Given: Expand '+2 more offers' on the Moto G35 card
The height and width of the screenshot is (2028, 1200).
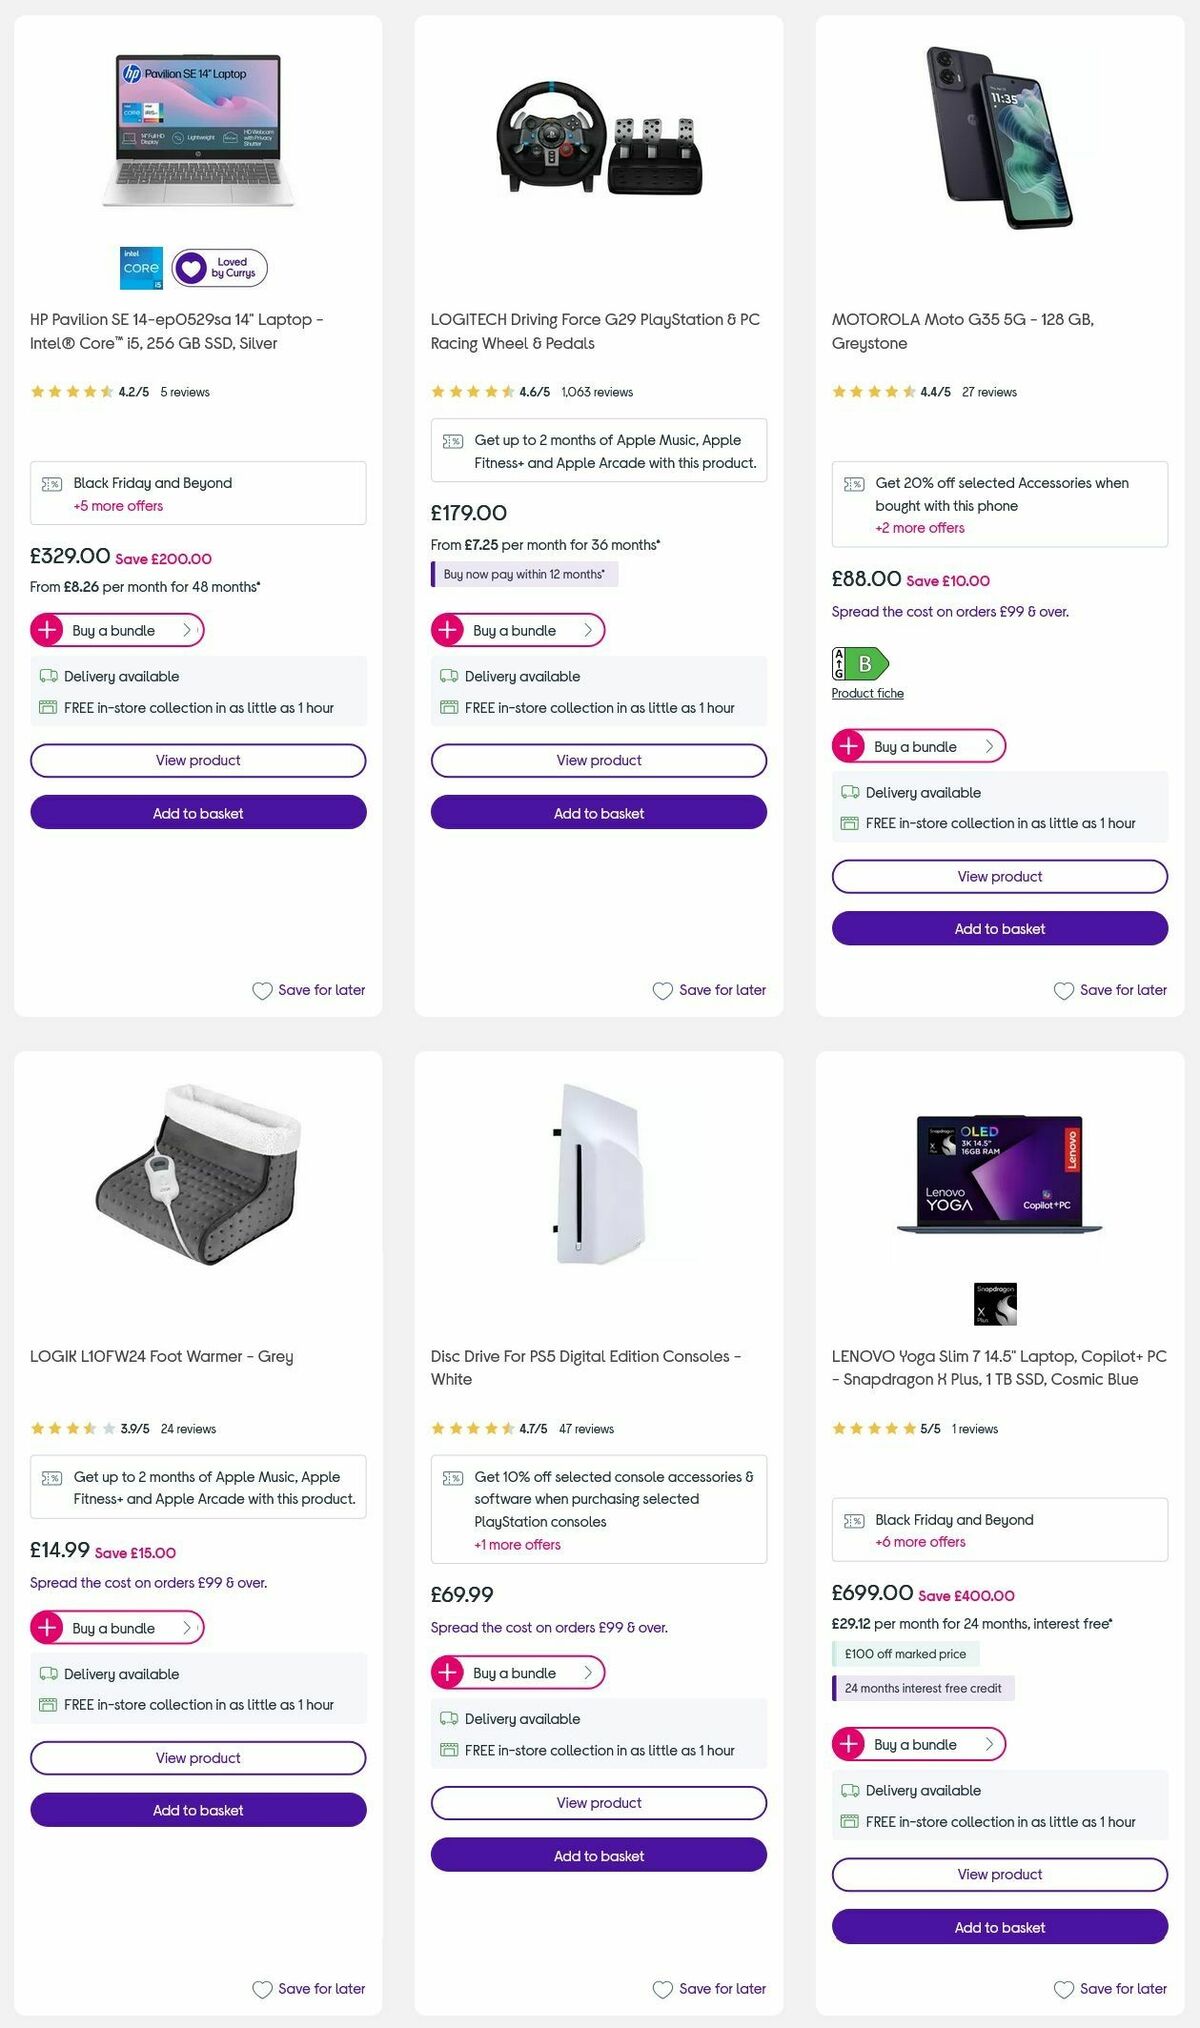Looking at the screenshot, I should (920, 527).
